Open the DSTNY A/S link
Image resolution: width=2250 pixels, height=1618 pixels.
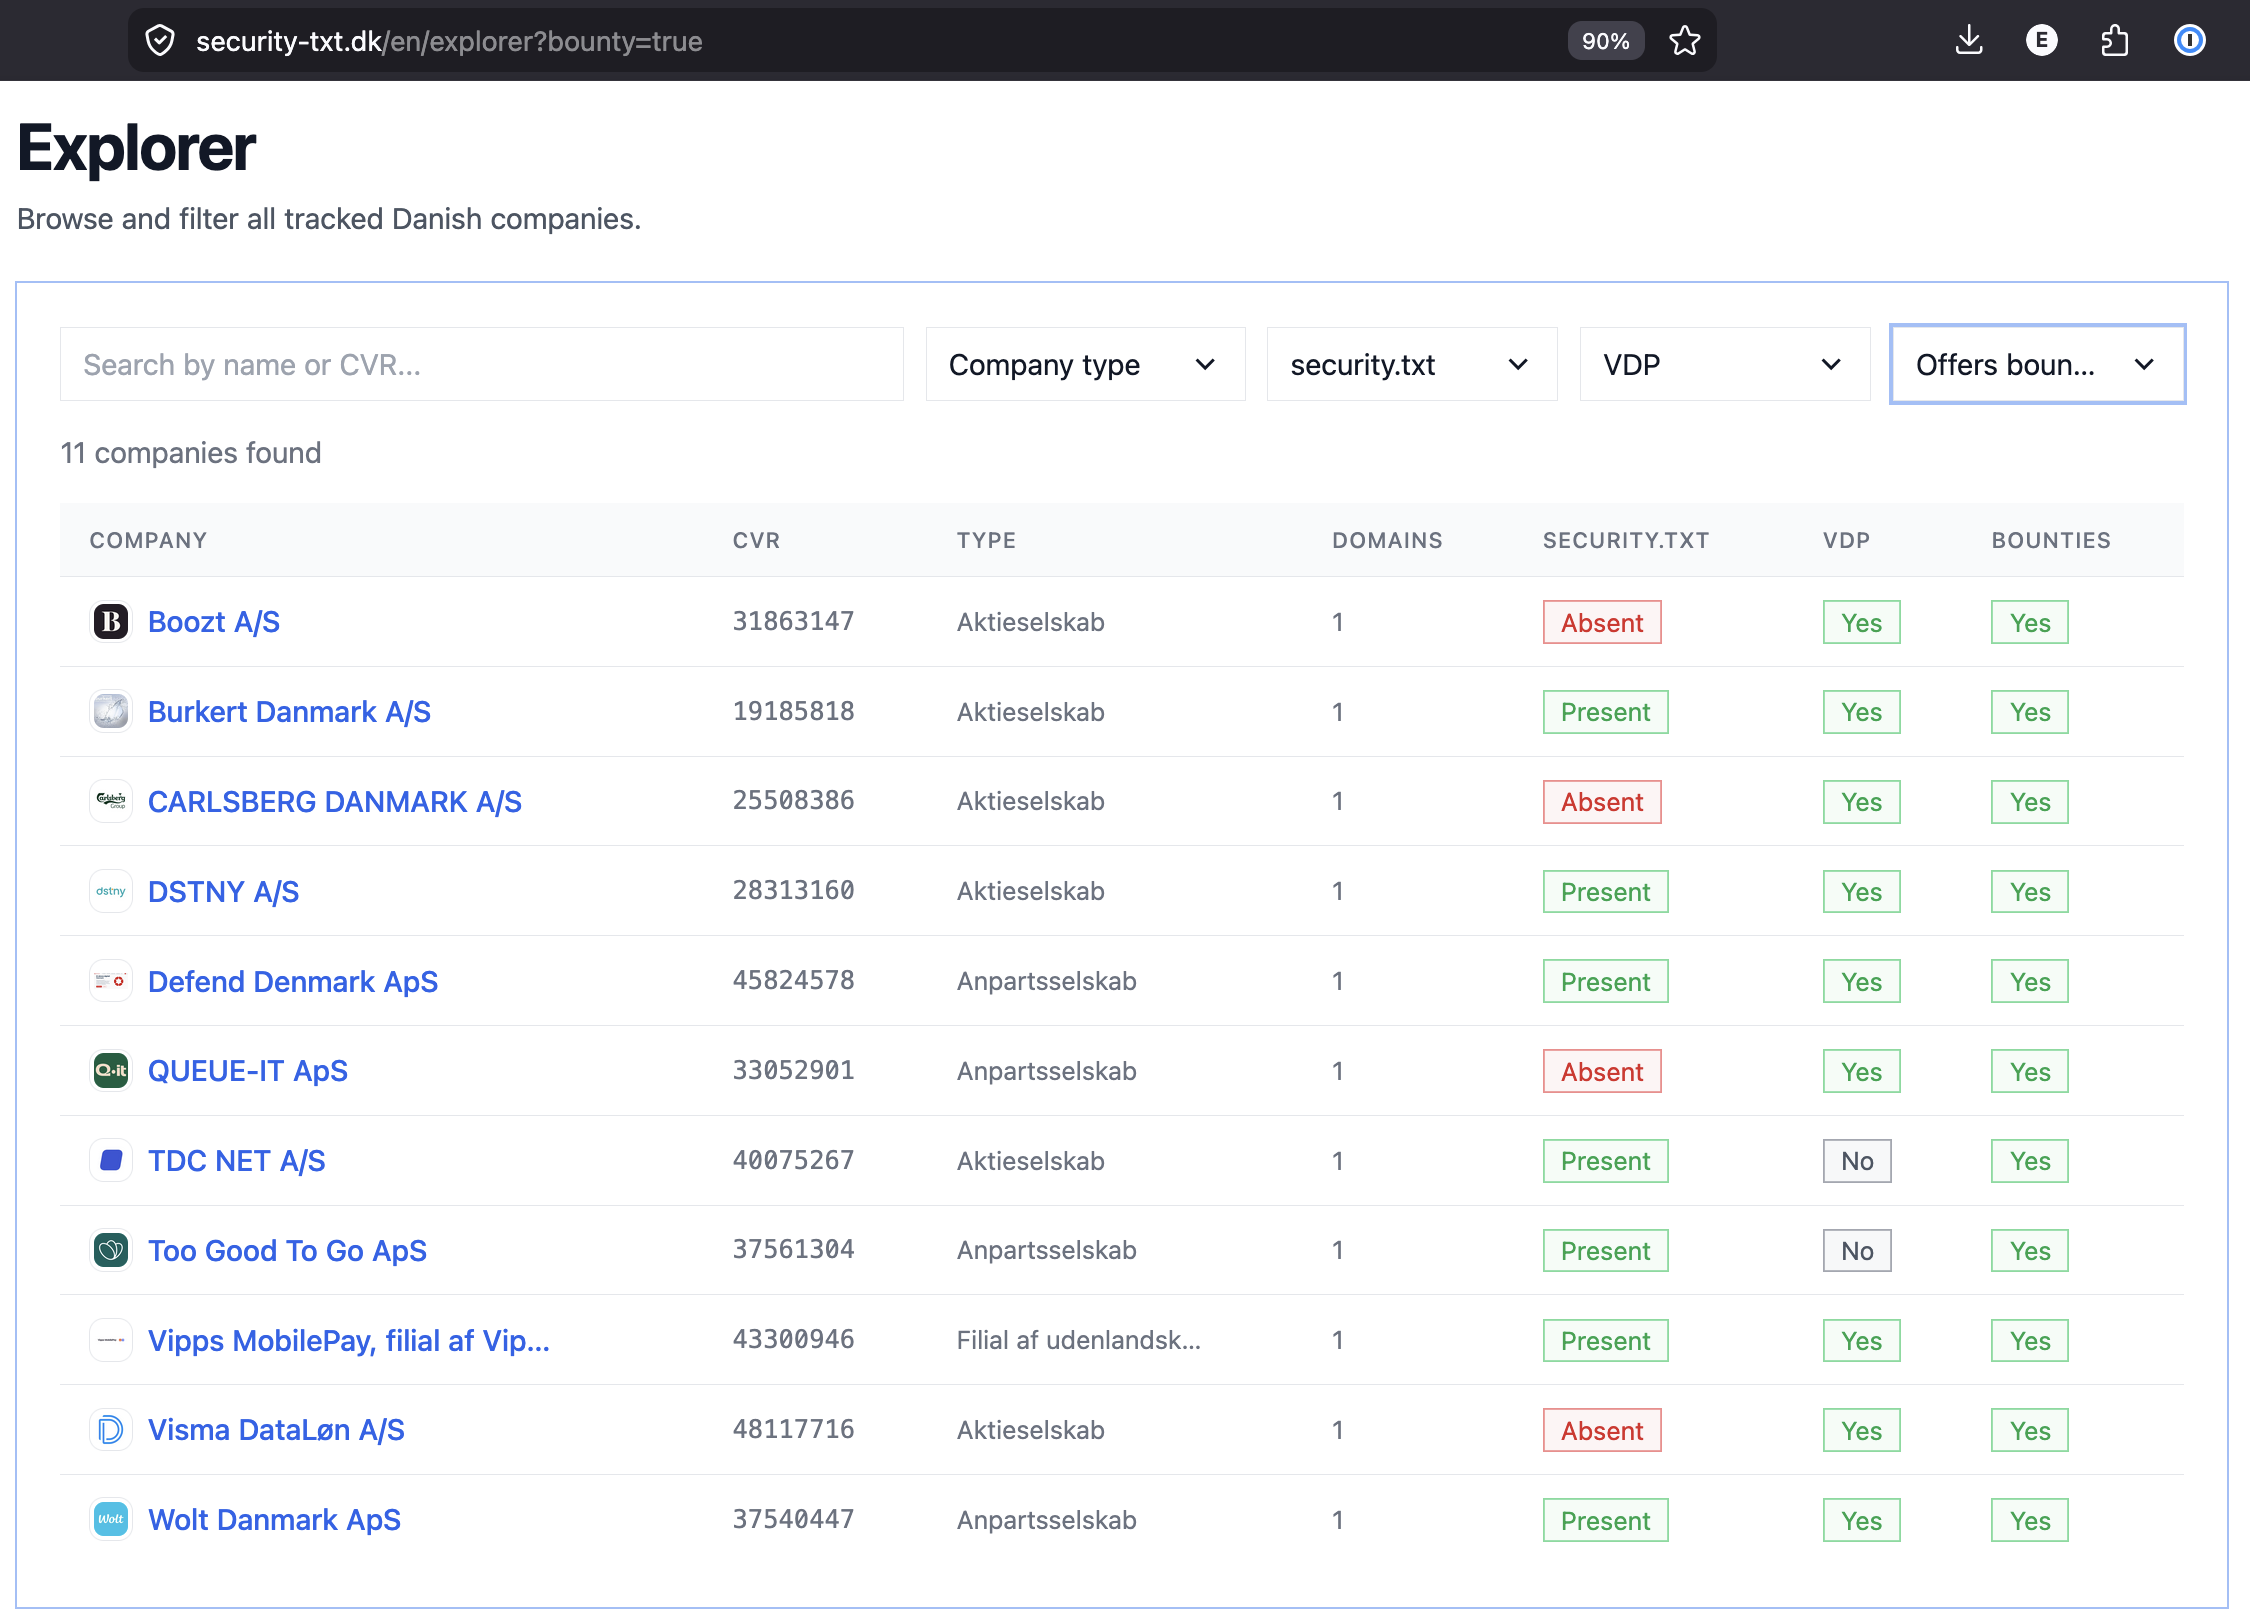tap(223, 891)
